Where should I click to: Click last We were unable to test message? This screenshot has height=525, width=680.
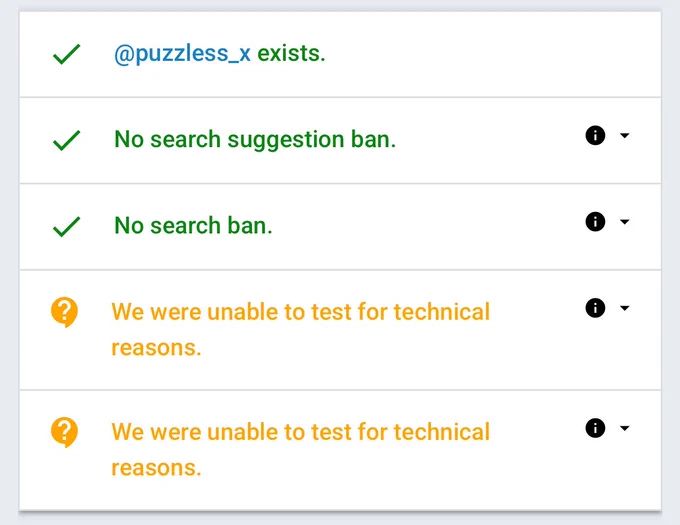tap(301, 450)
